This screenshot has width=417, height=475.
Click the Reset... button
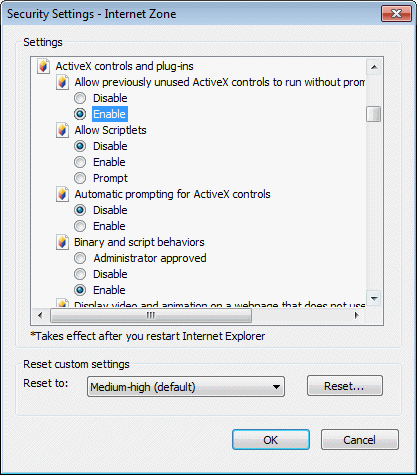(345, 386)
